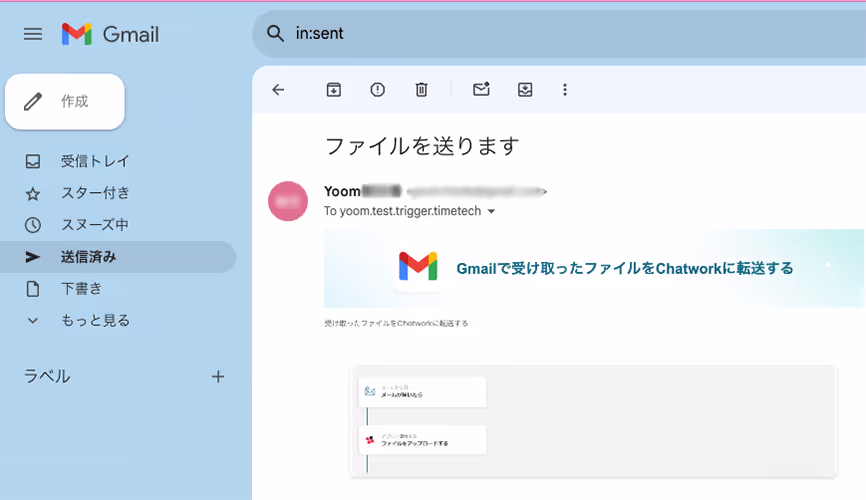Image resolution: width=866 pixels, height=500 pixels.
Task: Create a new label with plus icon
Action: click(x=218, y=377)
